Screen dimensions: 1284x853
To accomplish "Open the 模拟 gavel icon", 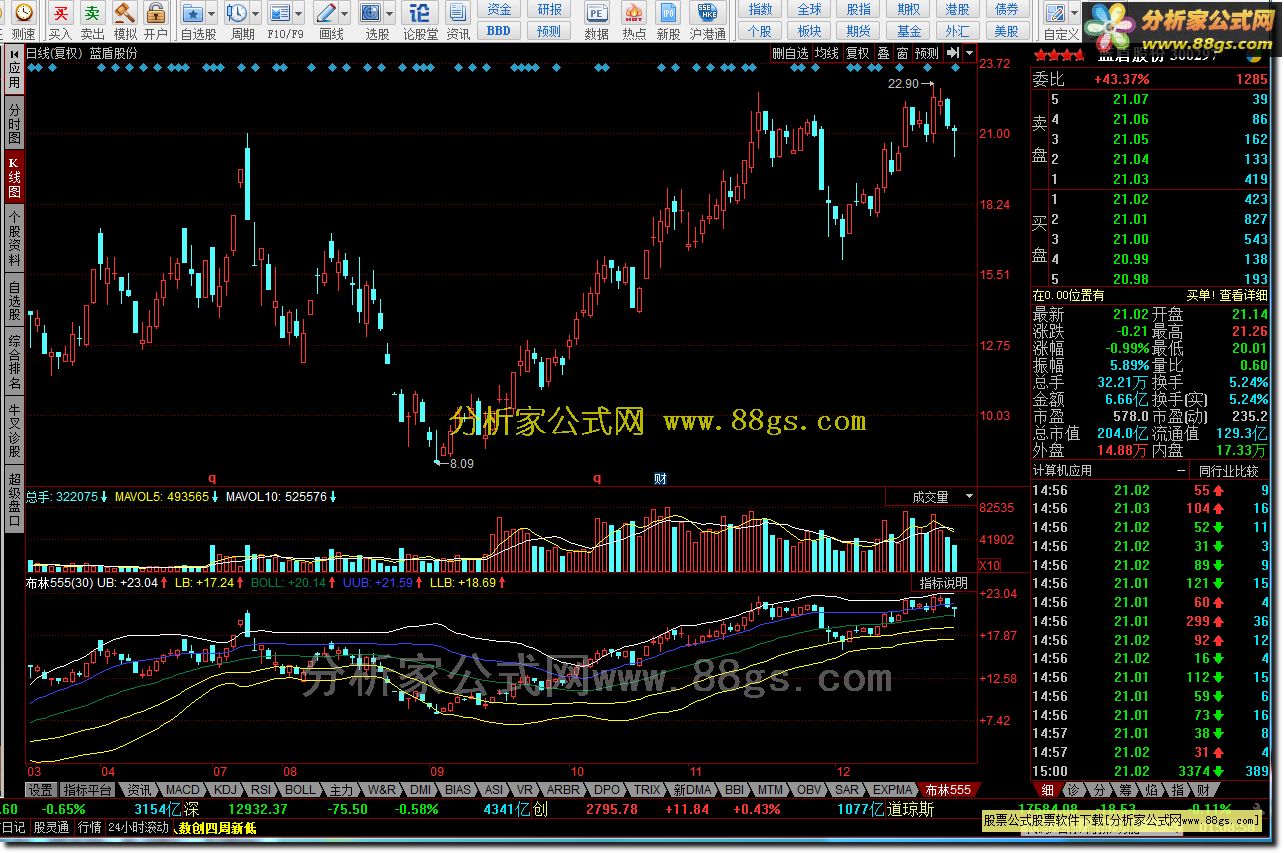I will 124,13.
